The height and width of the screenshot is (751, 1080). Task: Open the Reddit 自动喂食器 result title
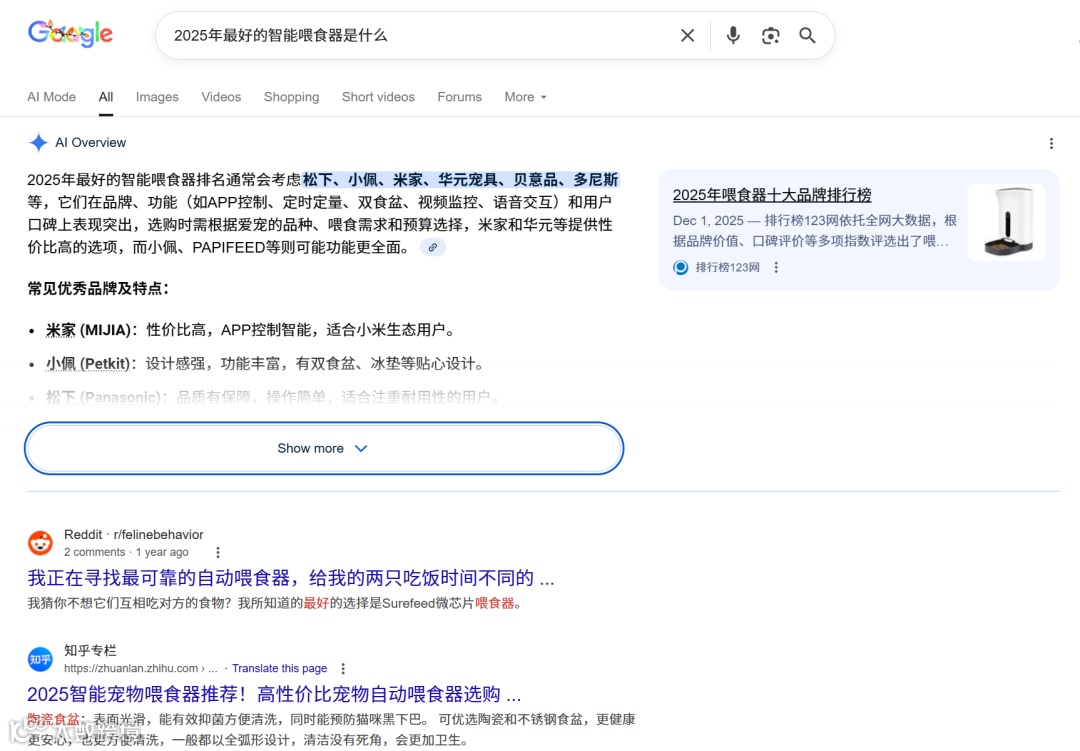point(291,578)
